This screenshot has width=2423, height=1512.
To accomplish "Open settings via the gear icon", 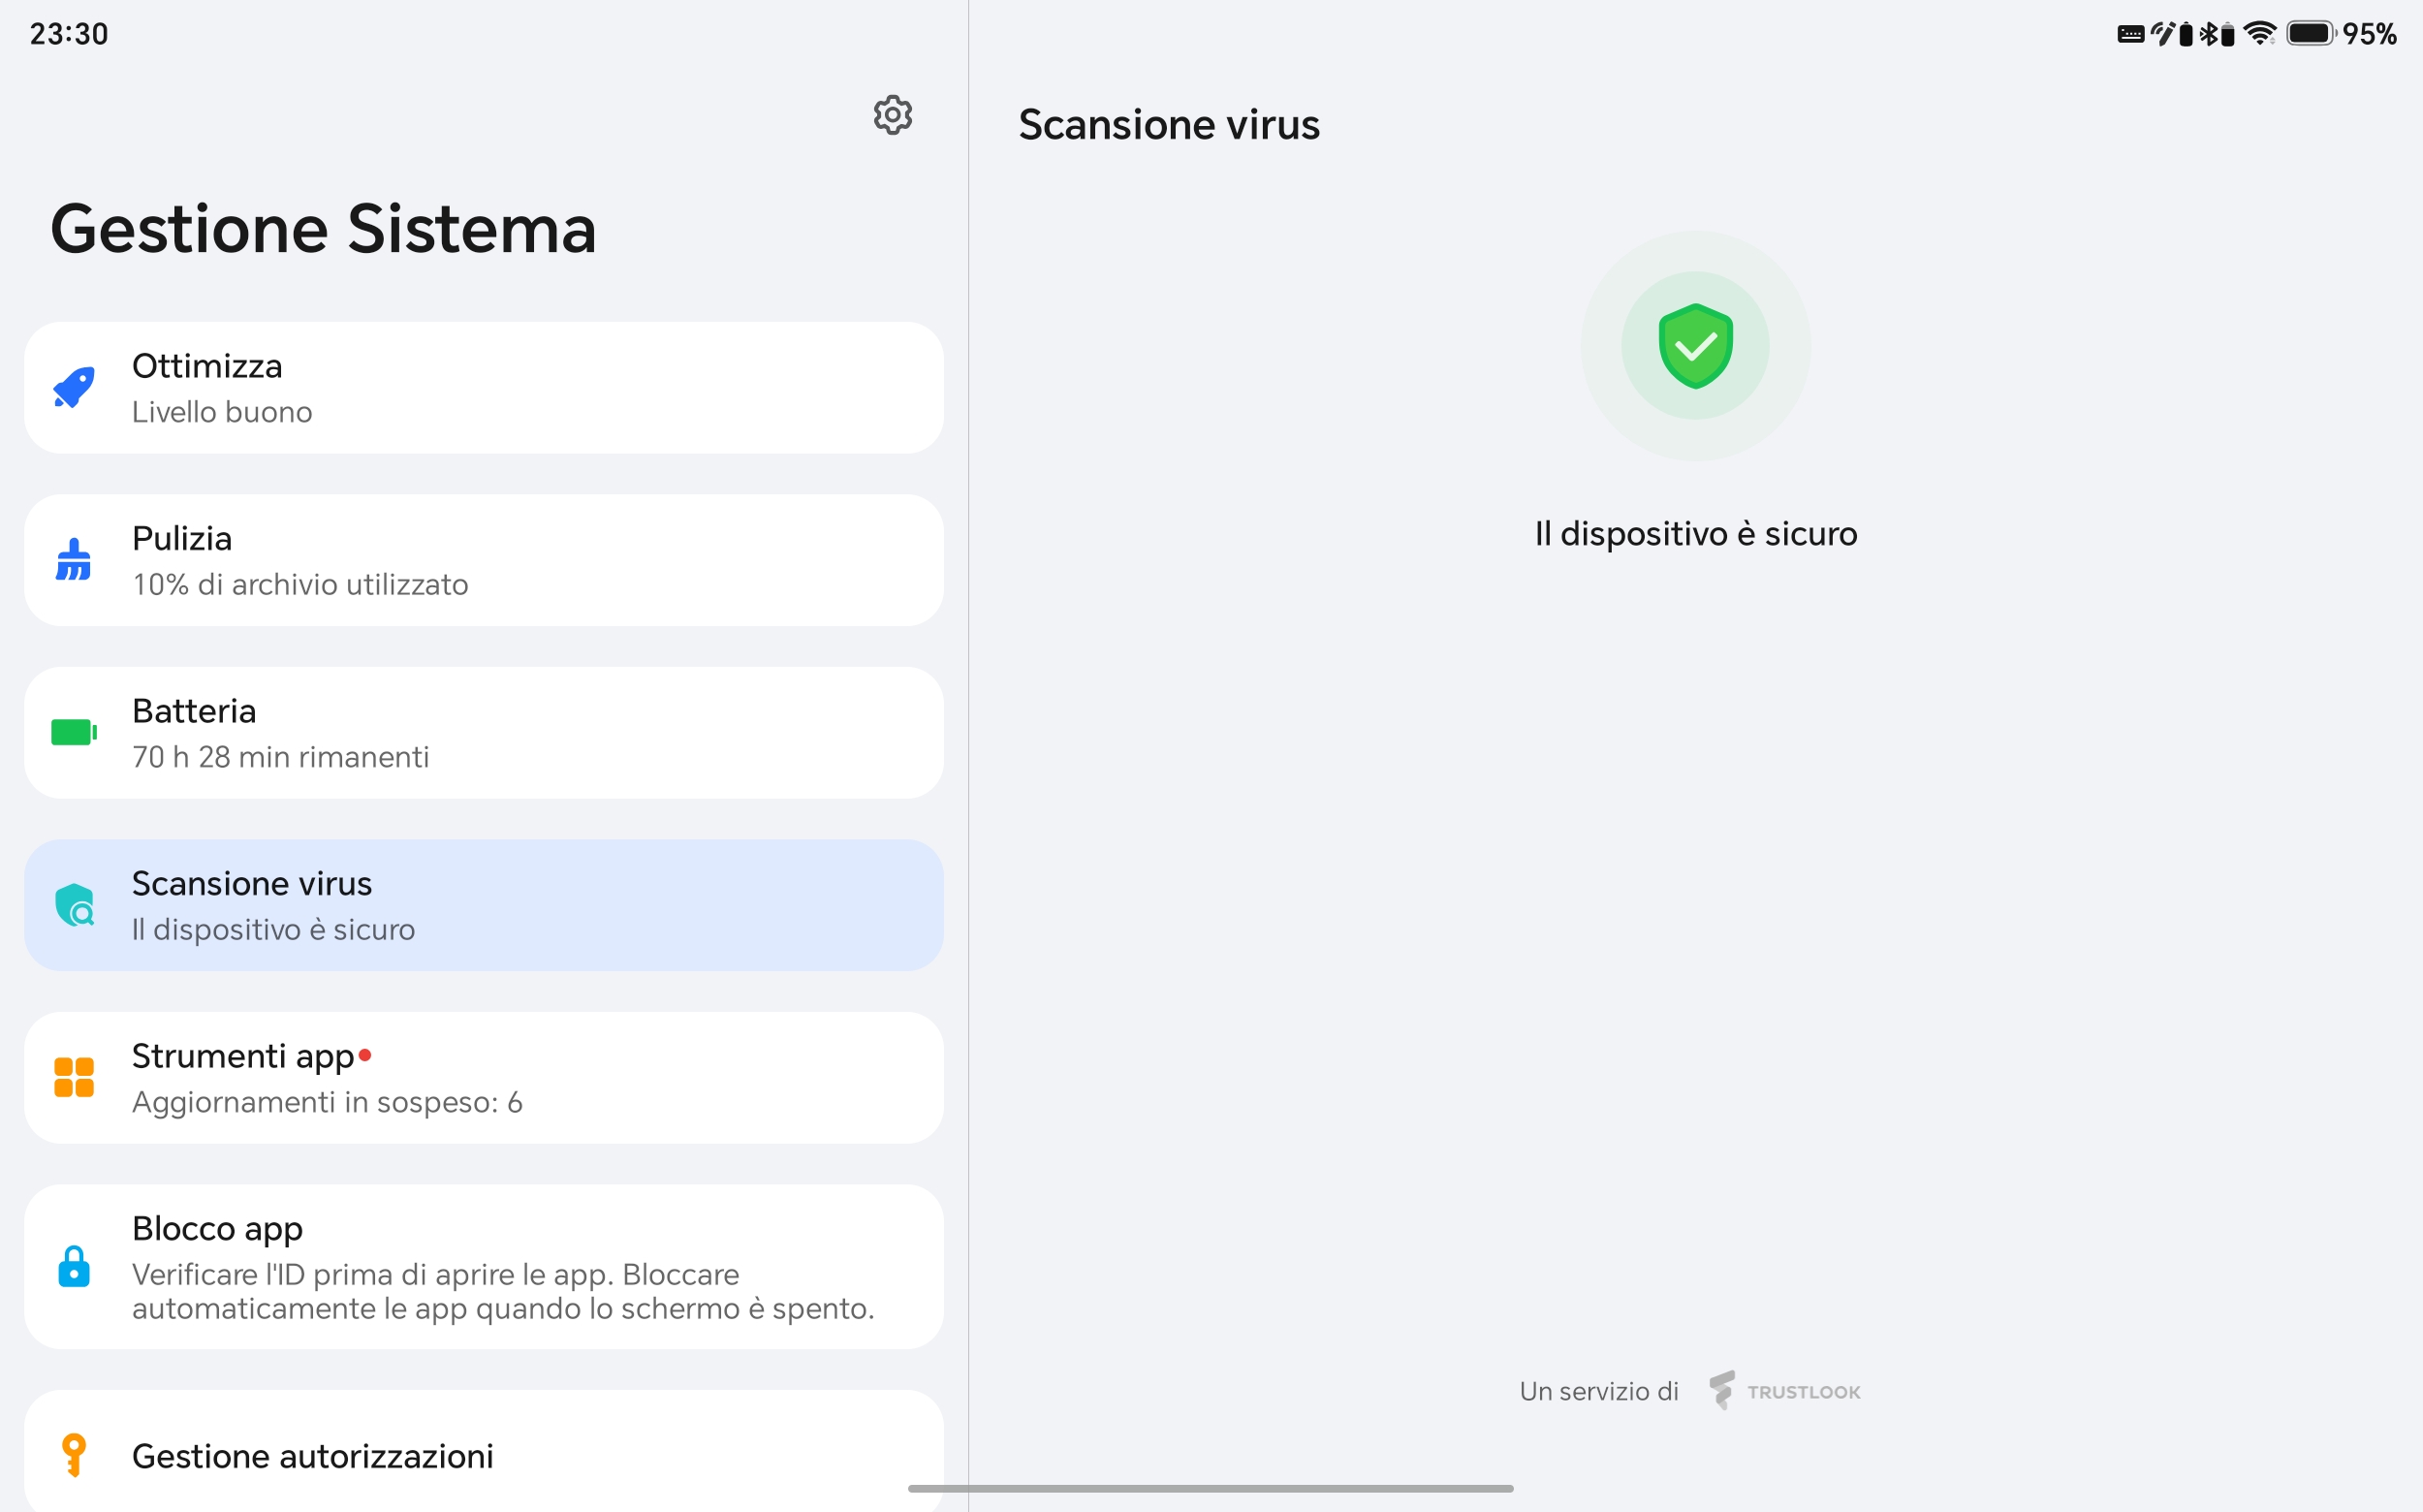I will (892, 115).
